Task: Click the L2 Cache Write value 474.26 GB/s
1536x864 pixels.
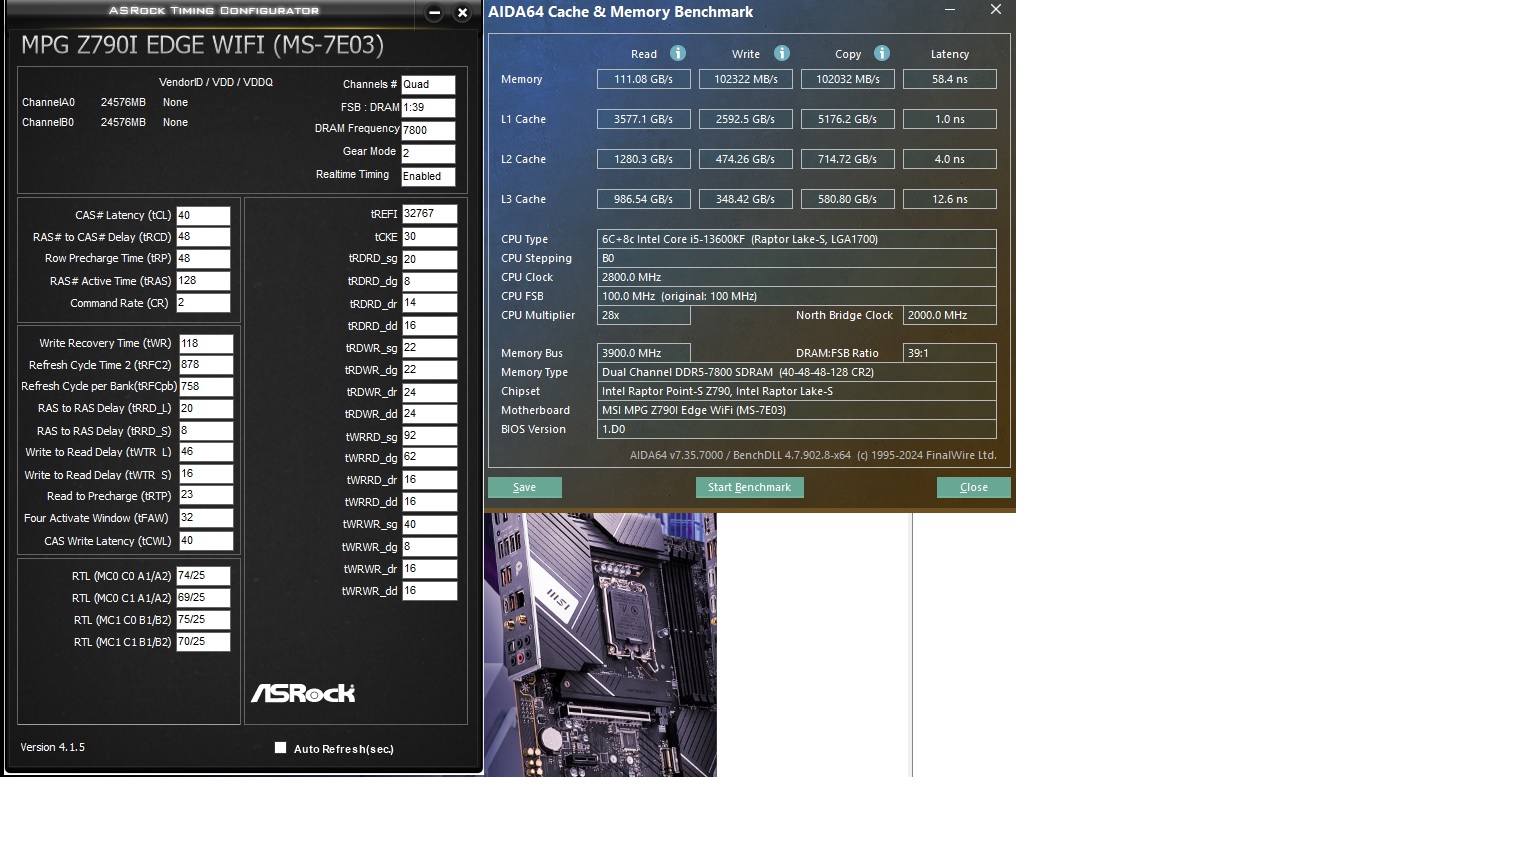Action: point(746,159)
